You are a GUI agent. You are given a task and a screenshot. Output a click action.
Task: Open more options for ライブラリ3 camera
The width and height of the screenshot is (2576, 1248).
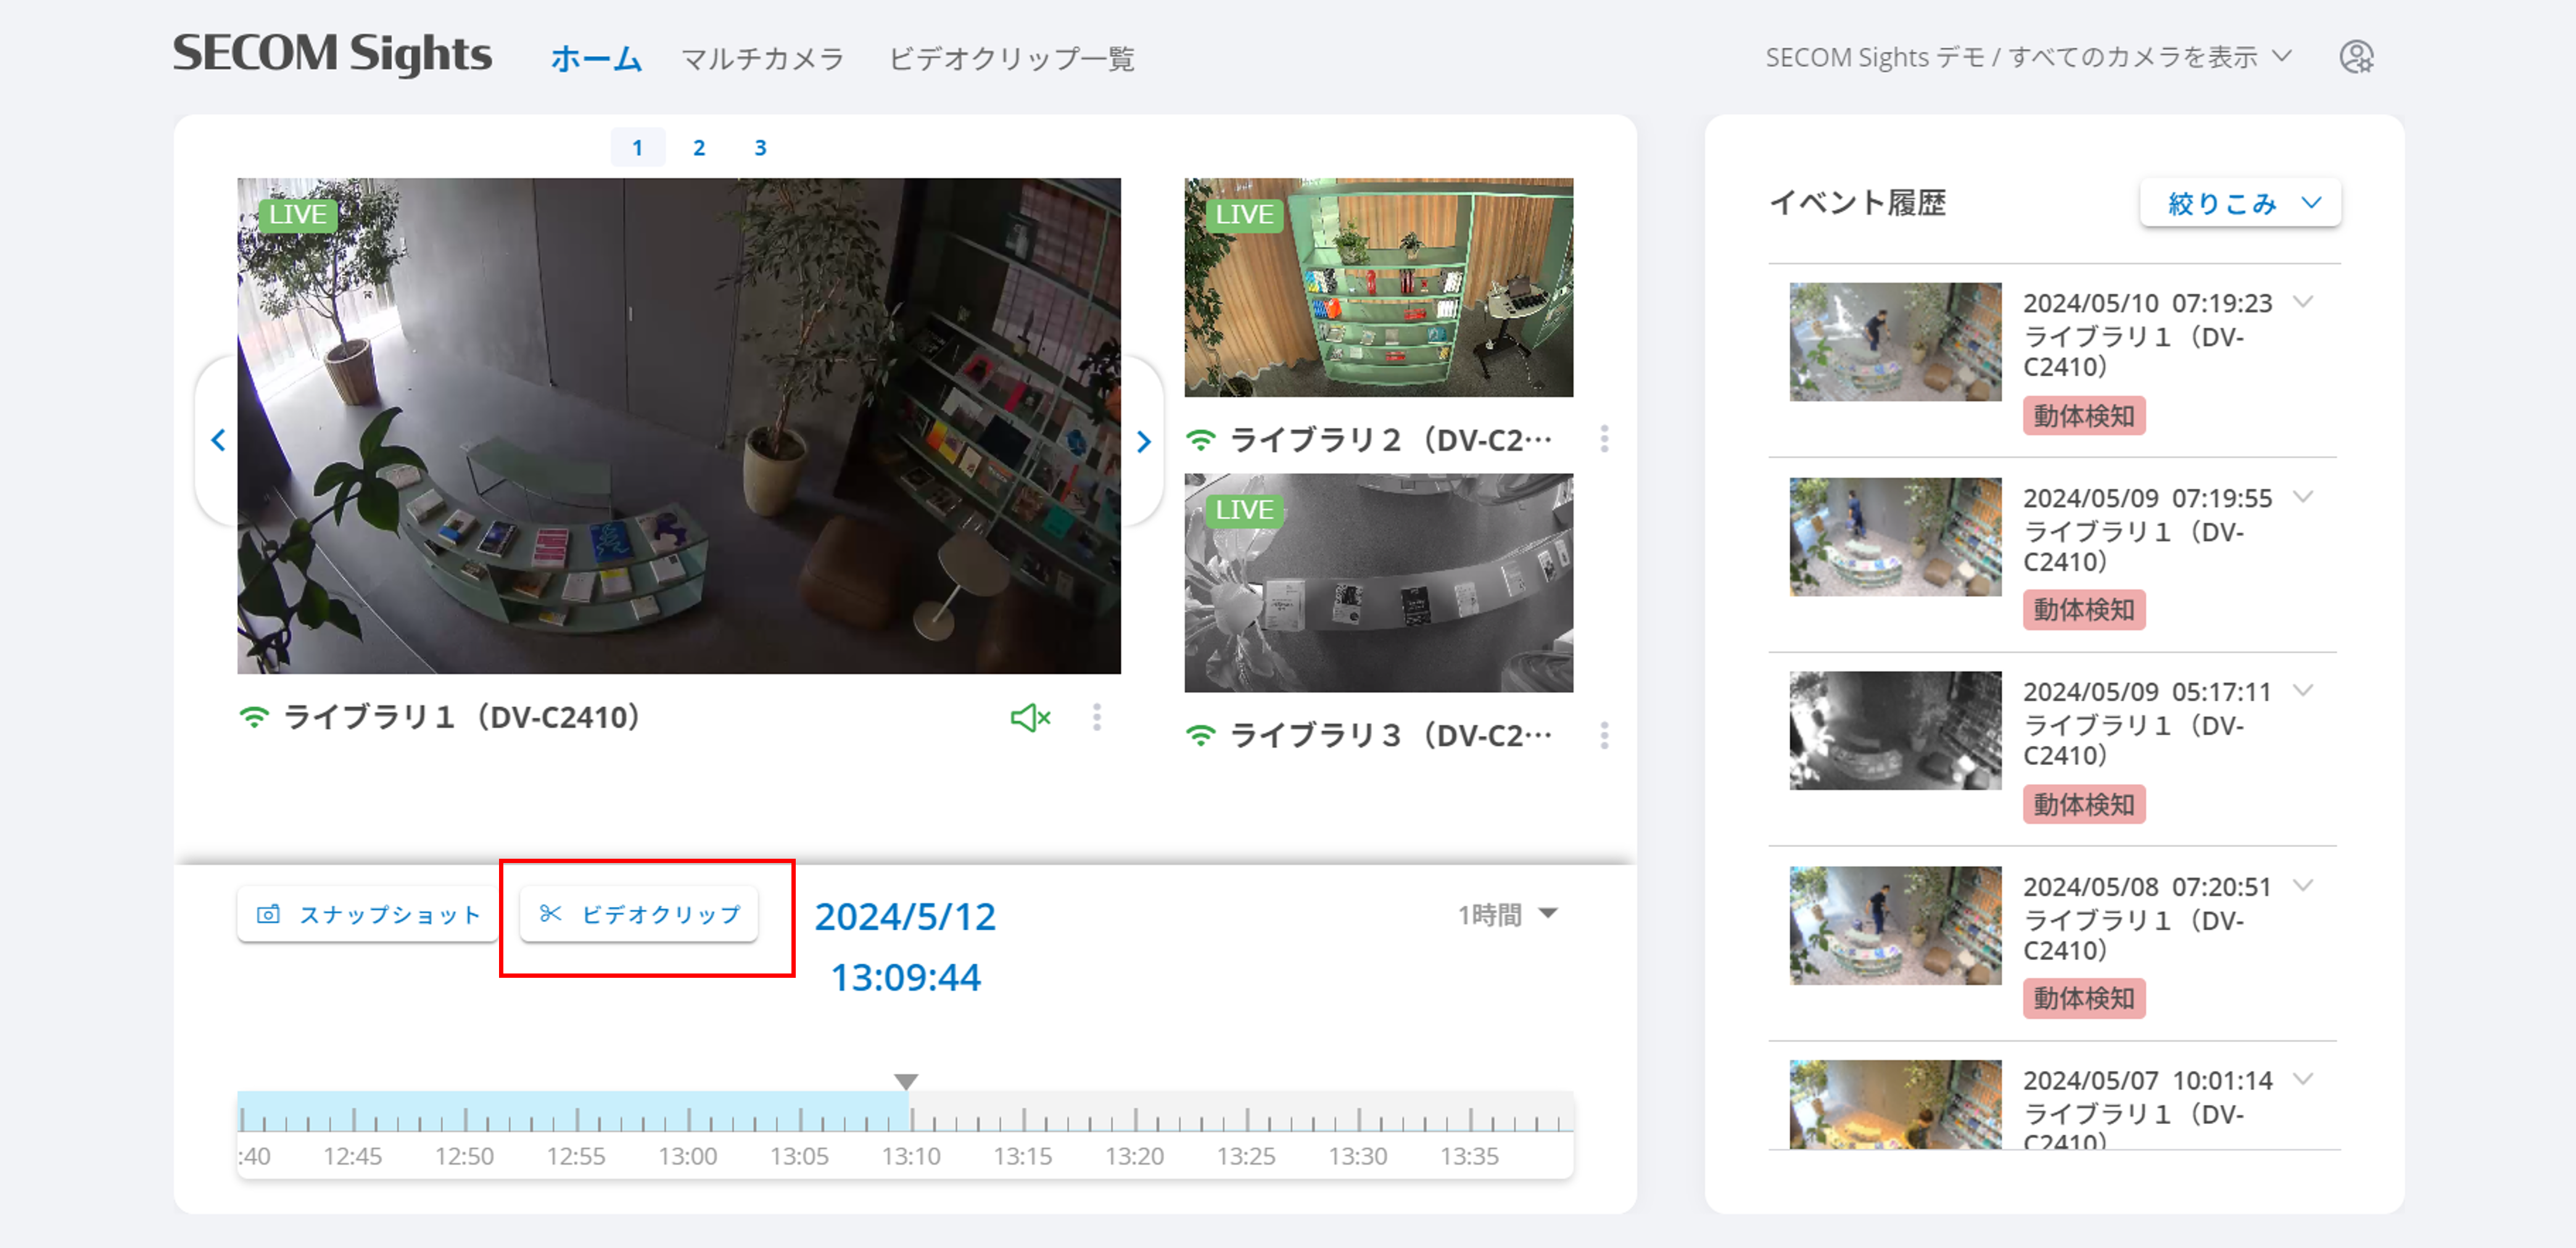click(x=1604, y=736)
